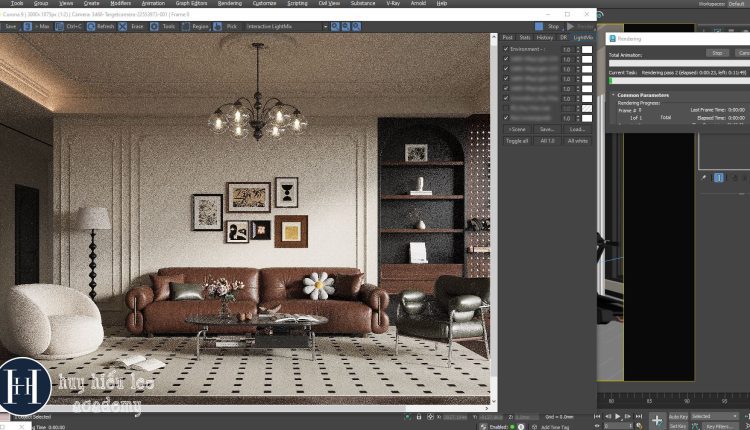Screen dimensions: 750x430
Task: Switch to the Post tab
Action: pos(507,37)
